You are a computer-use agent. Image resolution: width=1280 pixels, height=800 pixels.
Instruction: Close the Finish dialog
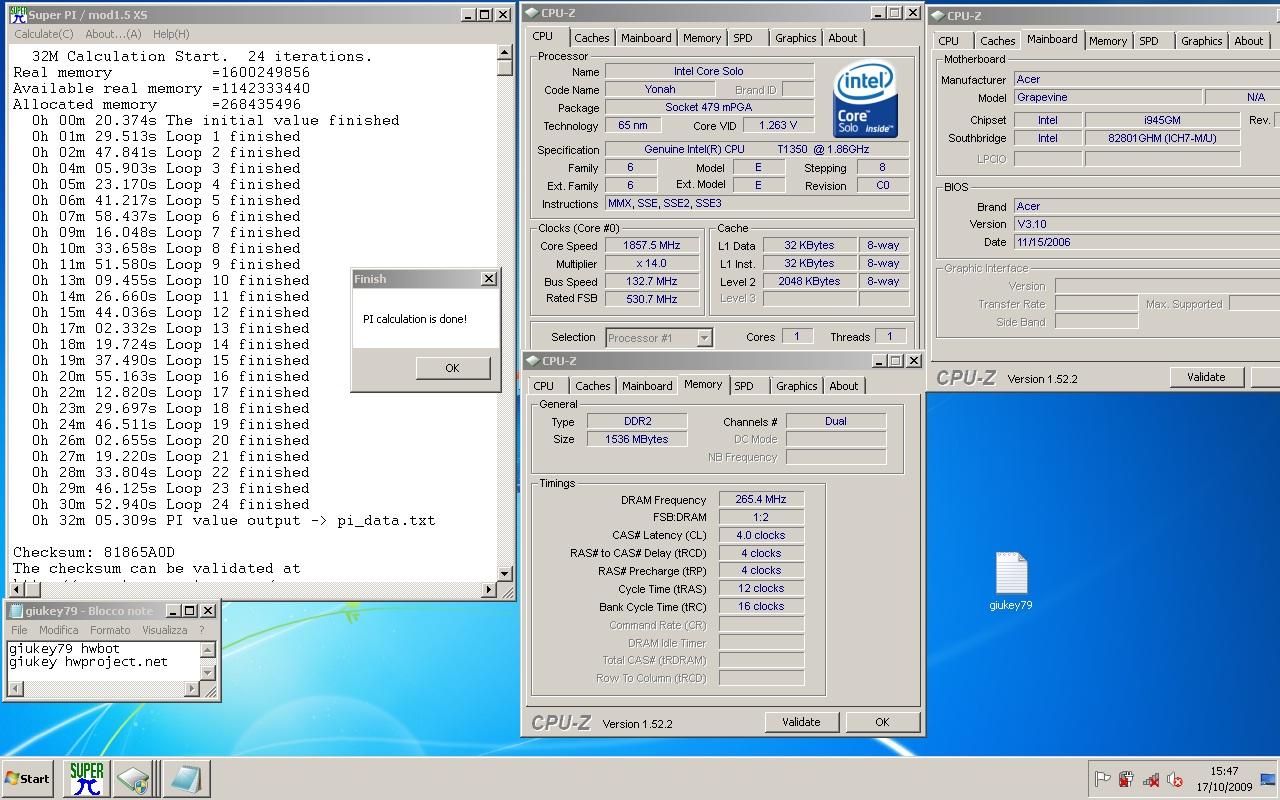488,279
